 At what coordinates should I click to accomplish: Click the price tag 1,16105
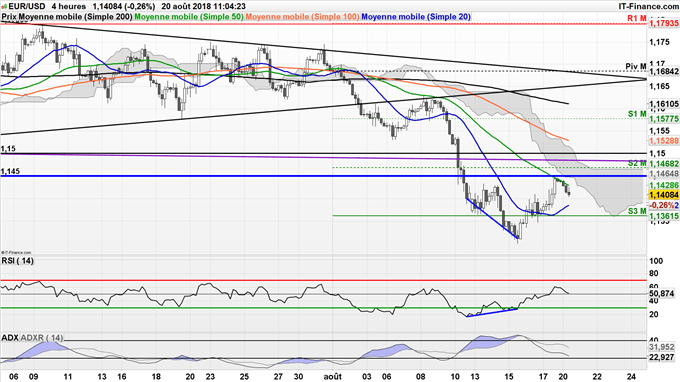point(663,104)
